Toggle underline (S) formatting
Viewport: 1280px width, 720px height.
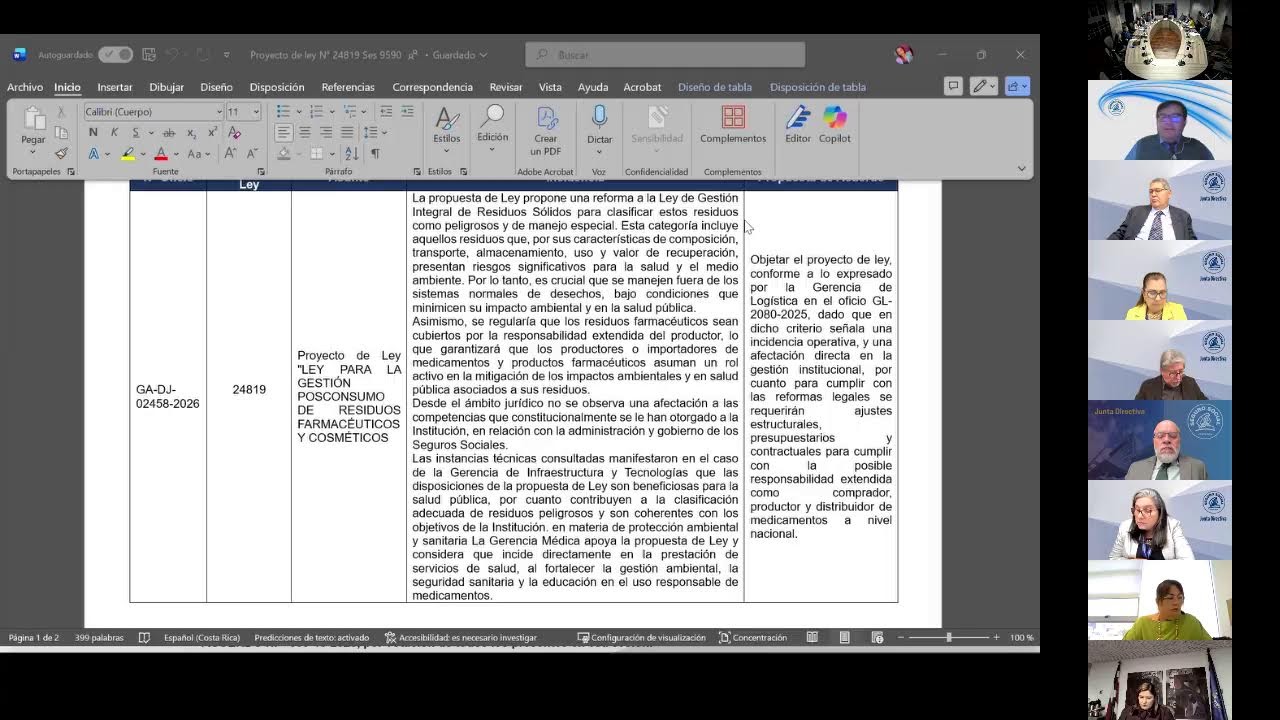point(135,133)
